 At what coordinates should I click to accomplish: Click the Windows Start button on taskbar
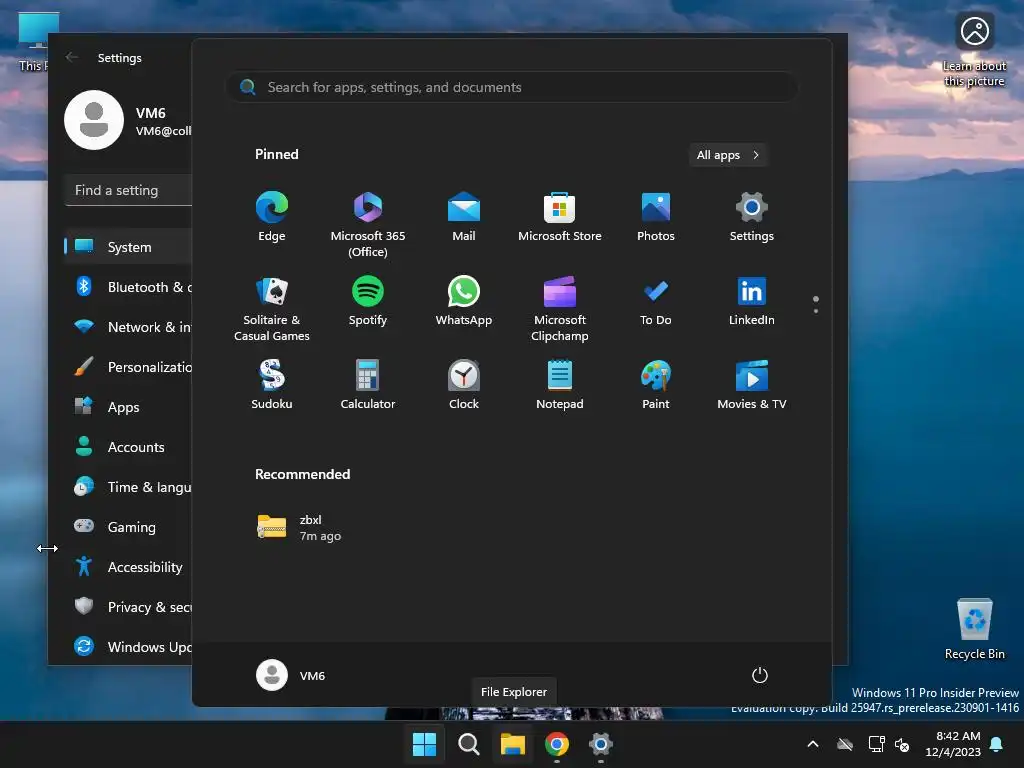click(x=424, y=744)
